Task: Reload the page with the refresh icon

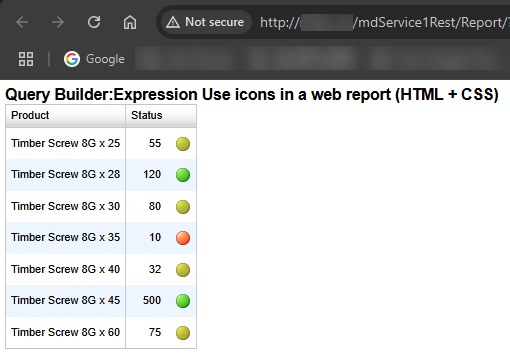Action: 94,22
